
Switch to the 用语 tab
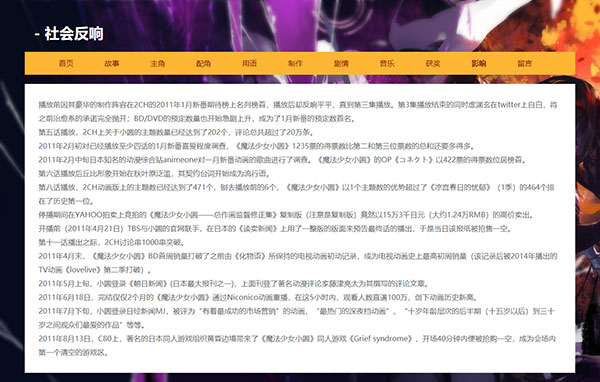click(249, 64)
